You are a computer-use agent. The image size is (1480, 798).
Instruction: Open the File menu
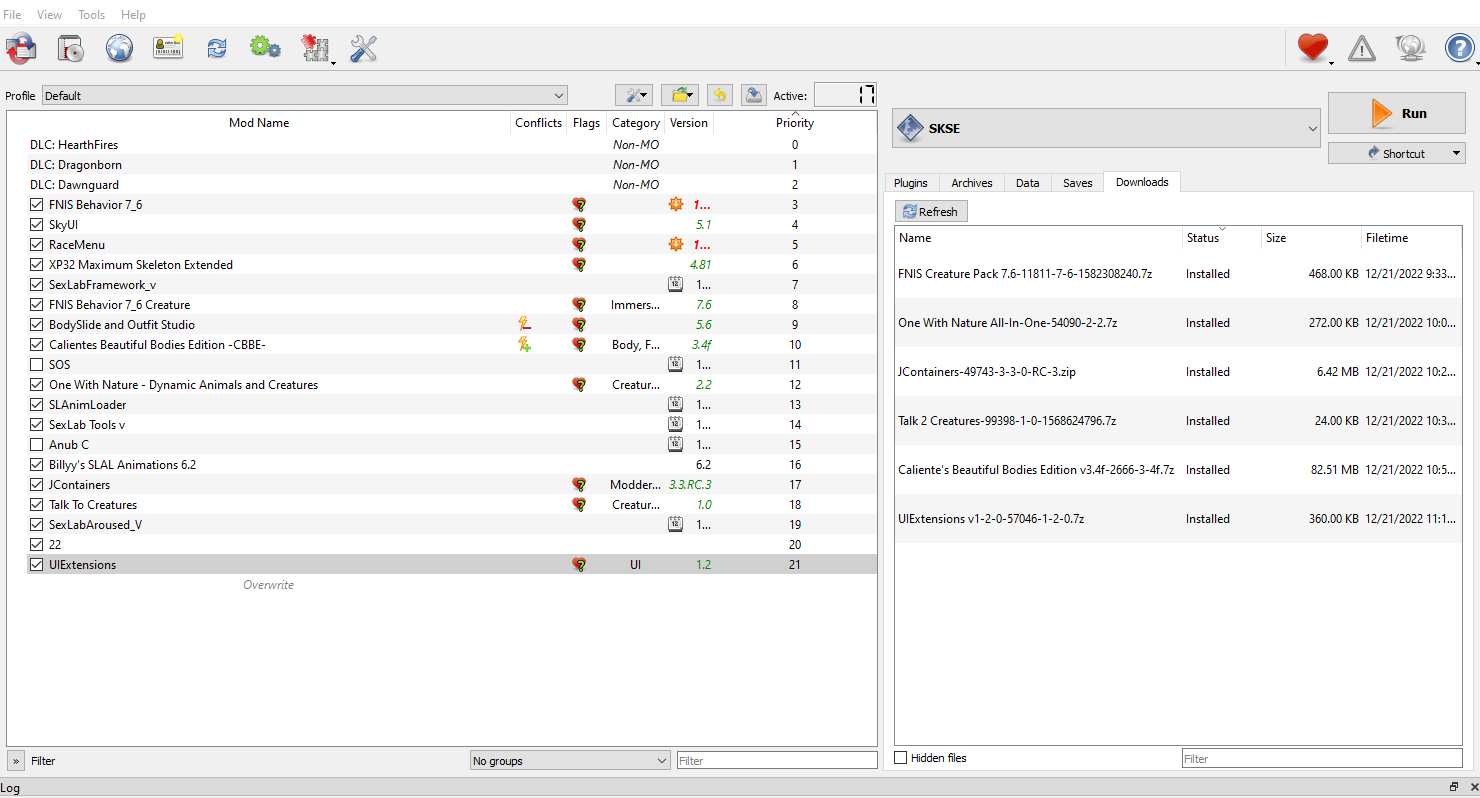coord(12,15)
